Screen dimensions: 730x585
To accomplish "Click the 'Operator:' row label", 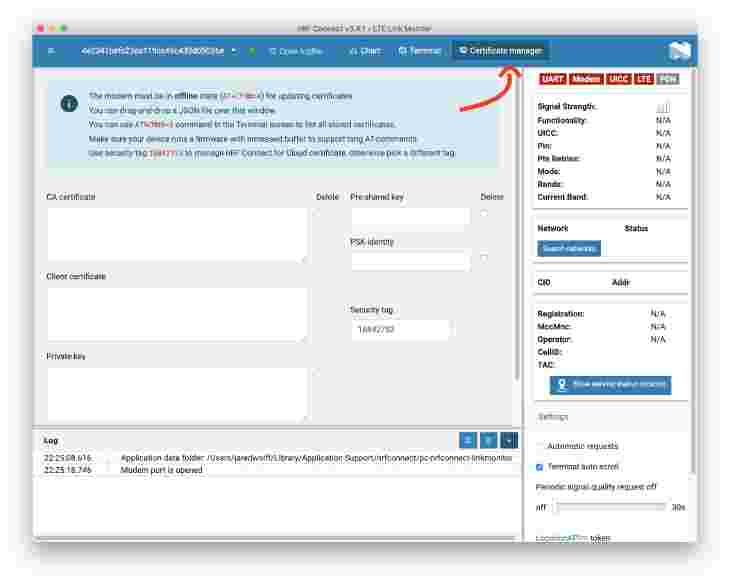I will (554, 339).
